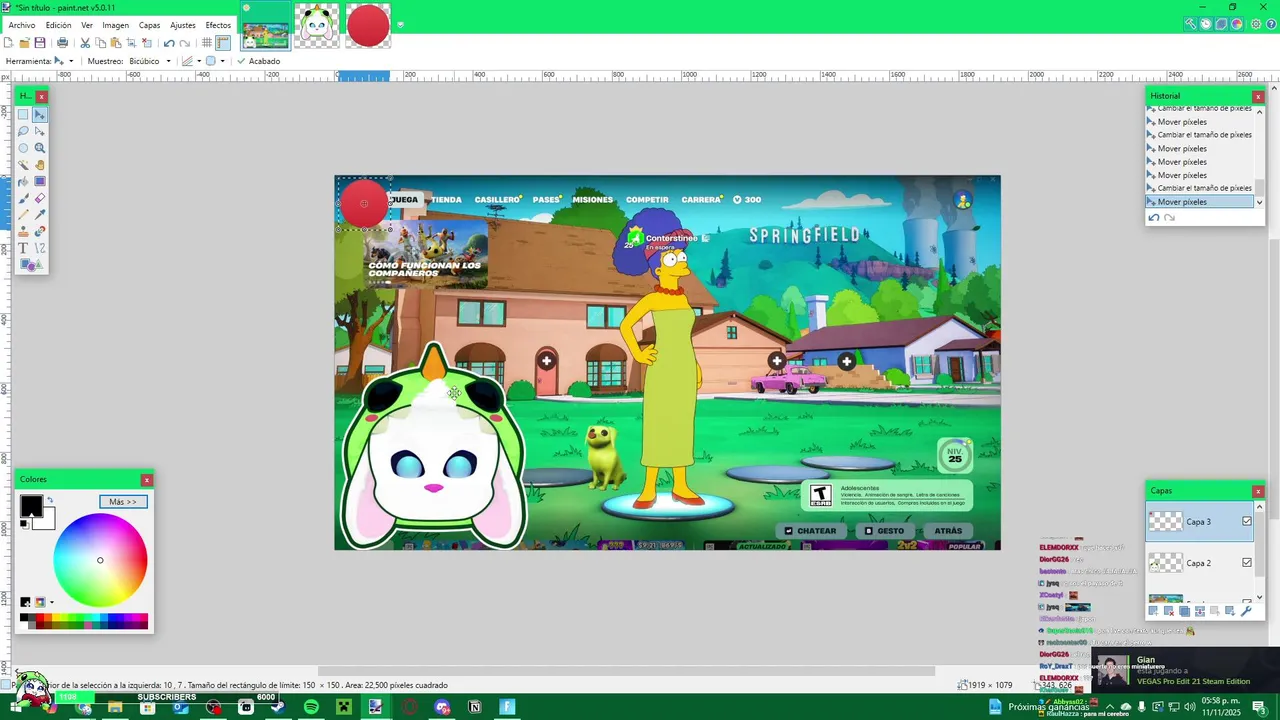Click the Más >> button in Colores
This screenshot has width=1280, height=720.
tap(123, 501)
